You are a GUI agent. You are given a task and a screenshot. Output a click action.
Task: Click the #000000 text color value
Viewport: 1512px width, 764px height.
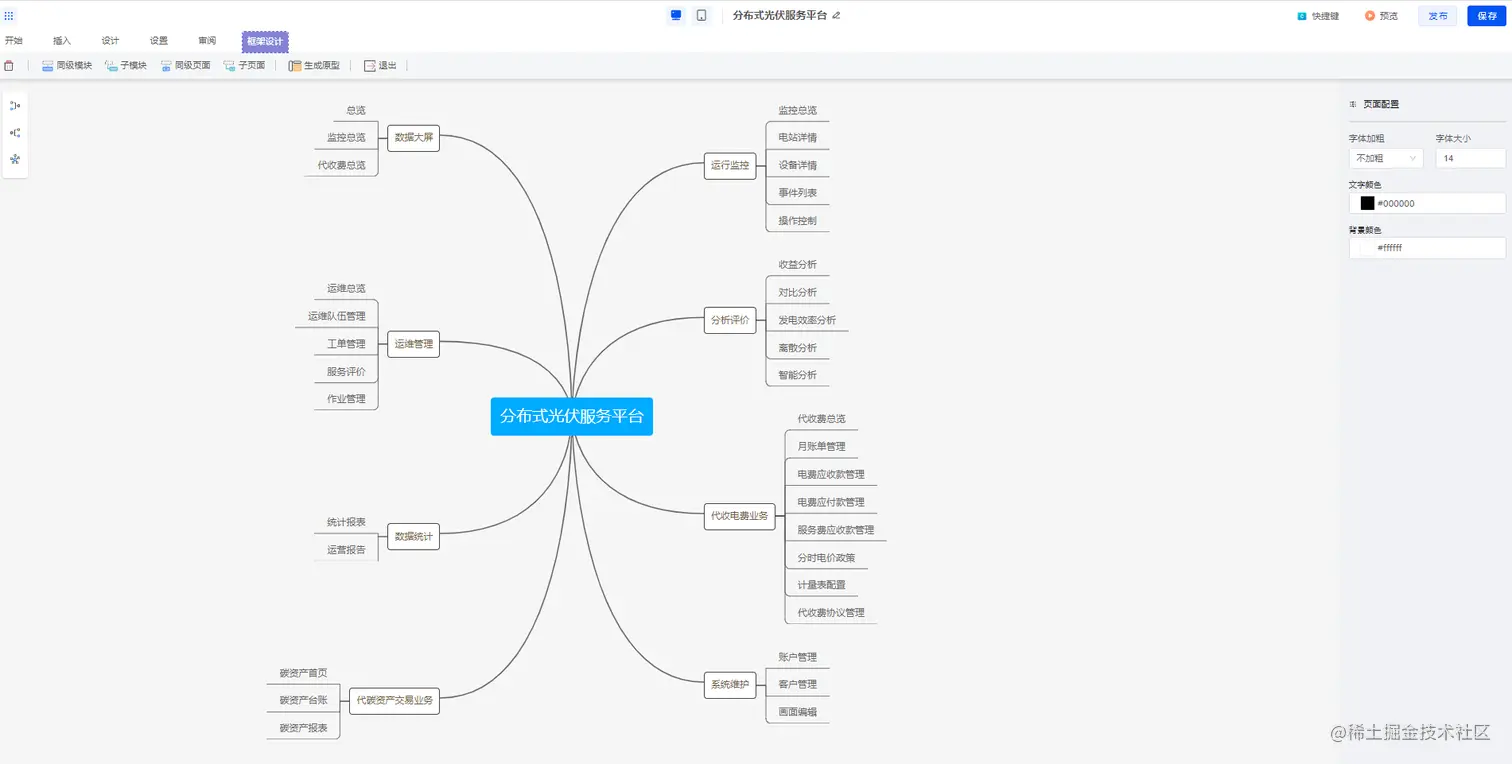click(1396, 203)
